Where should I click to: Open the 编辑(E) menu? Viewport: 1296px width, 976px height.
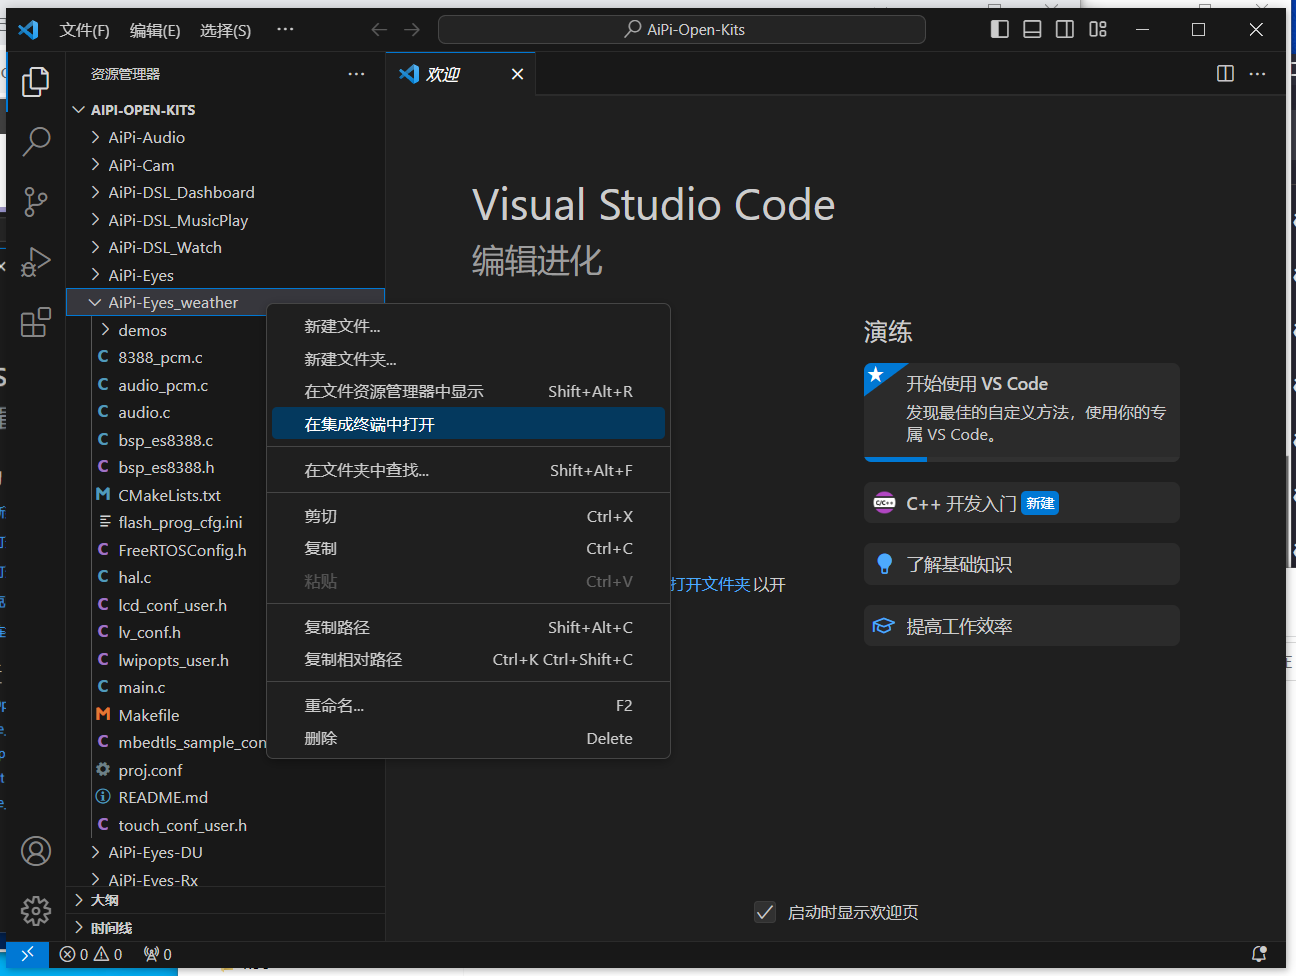[155, 30]
